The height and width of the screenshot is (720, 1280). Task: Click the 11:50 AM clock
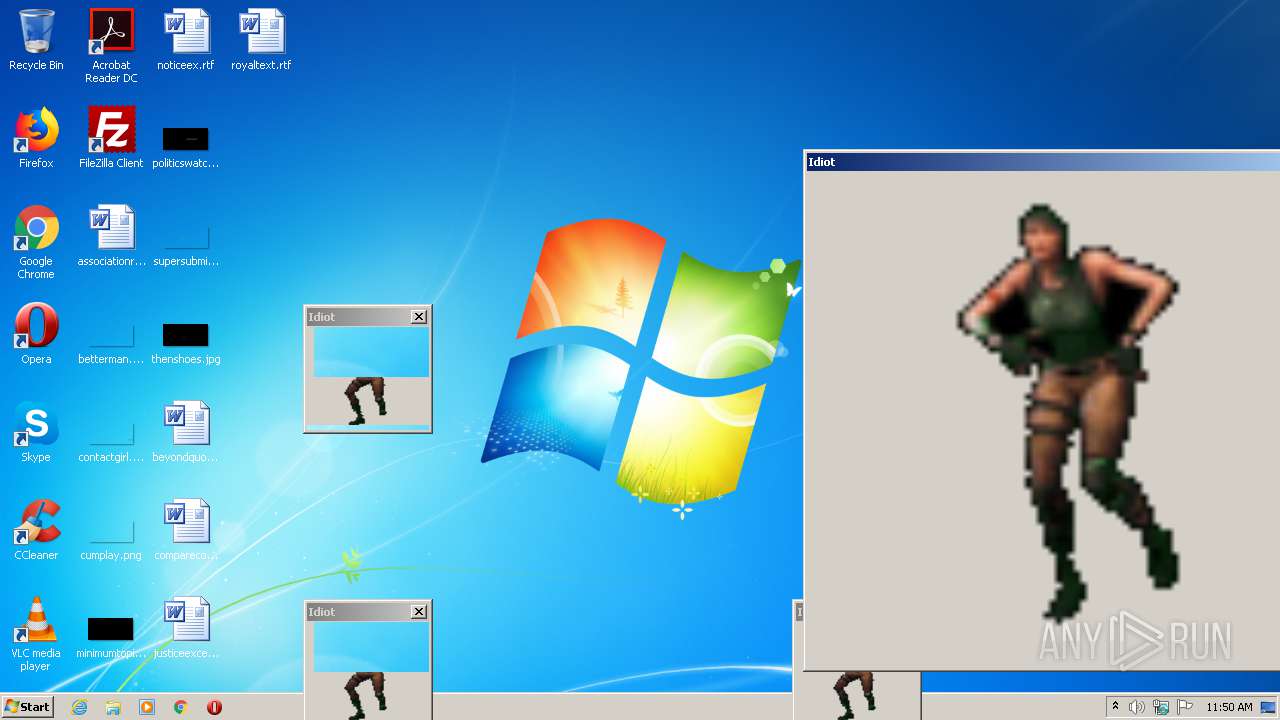coord(1229,707)
